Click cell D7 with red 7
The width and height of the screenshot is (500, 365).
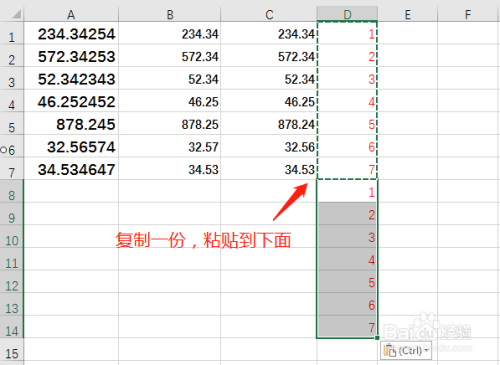click(x=347, y=169)
